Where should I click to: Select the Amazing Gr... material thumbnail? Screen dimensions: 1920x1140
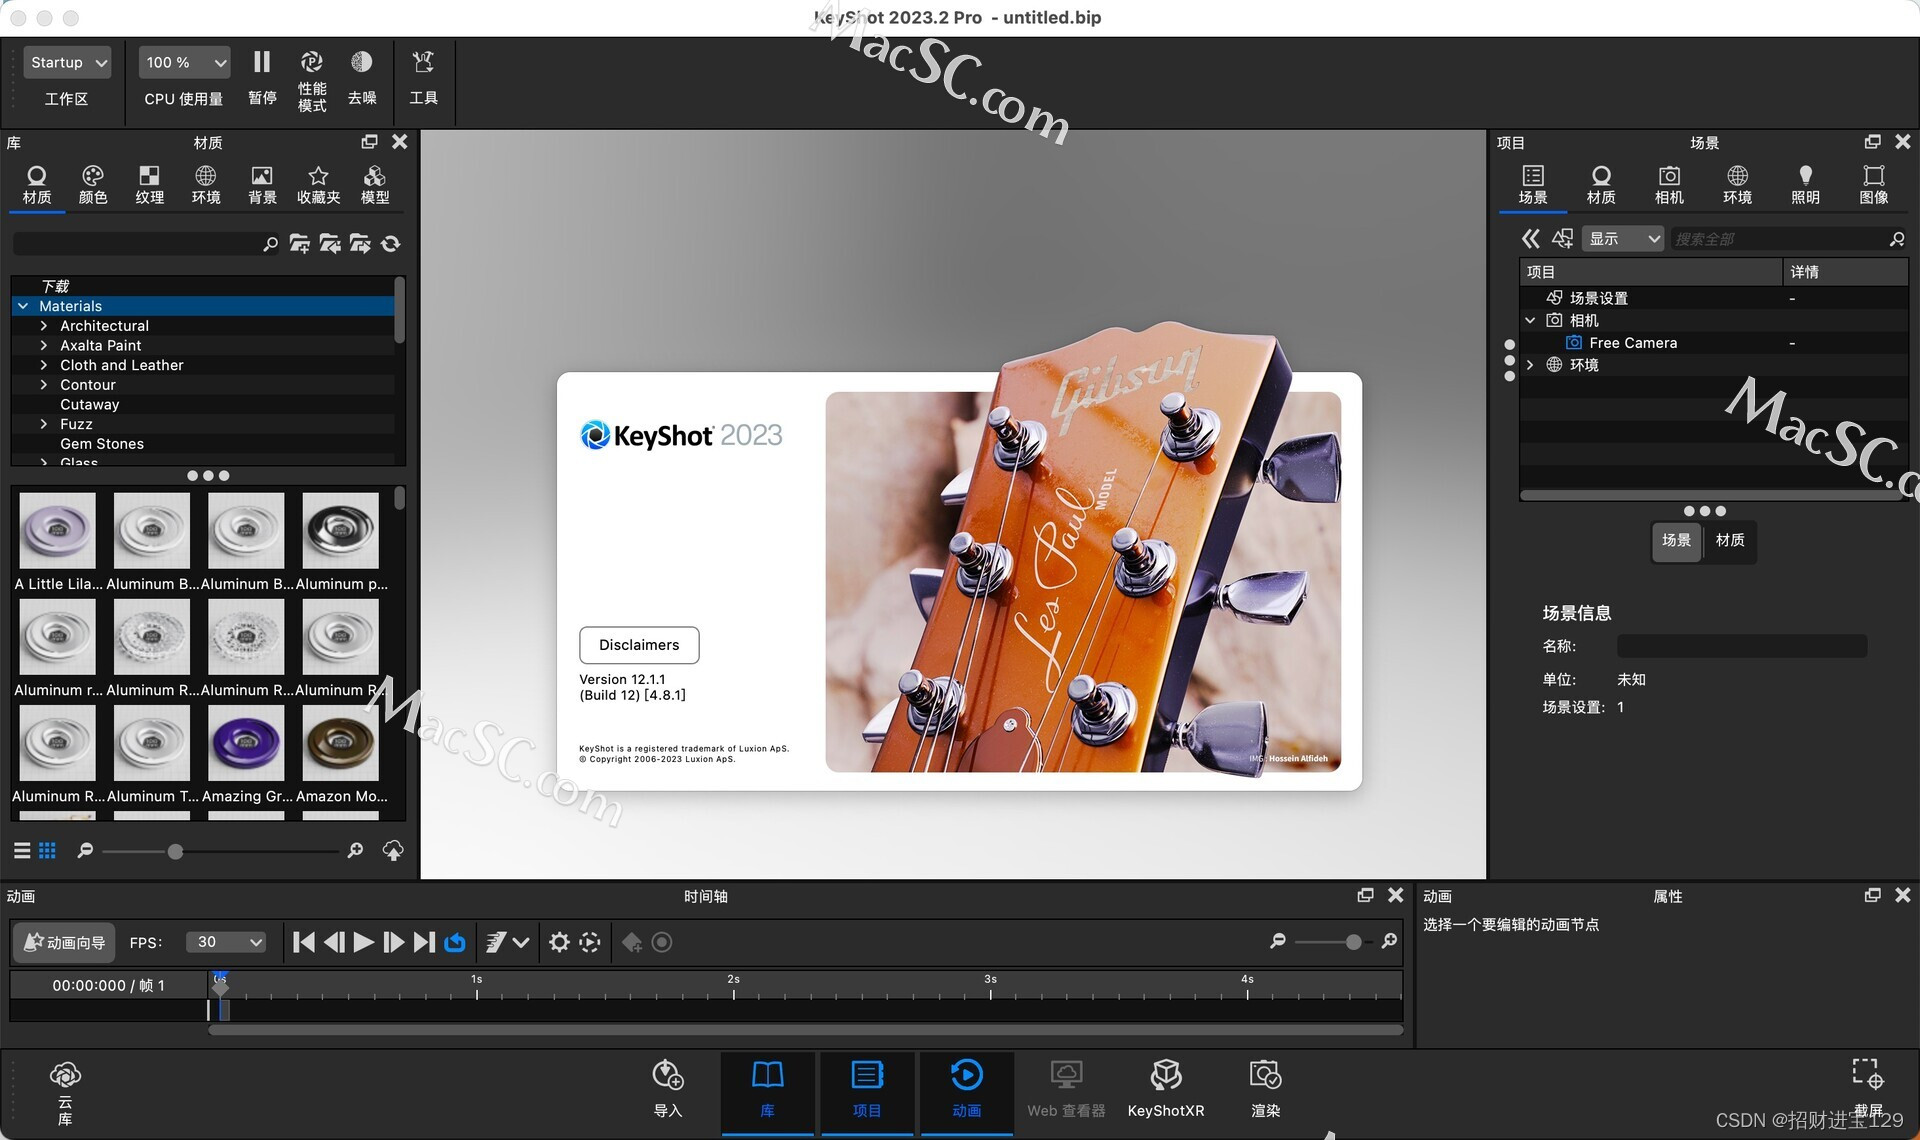246,744
